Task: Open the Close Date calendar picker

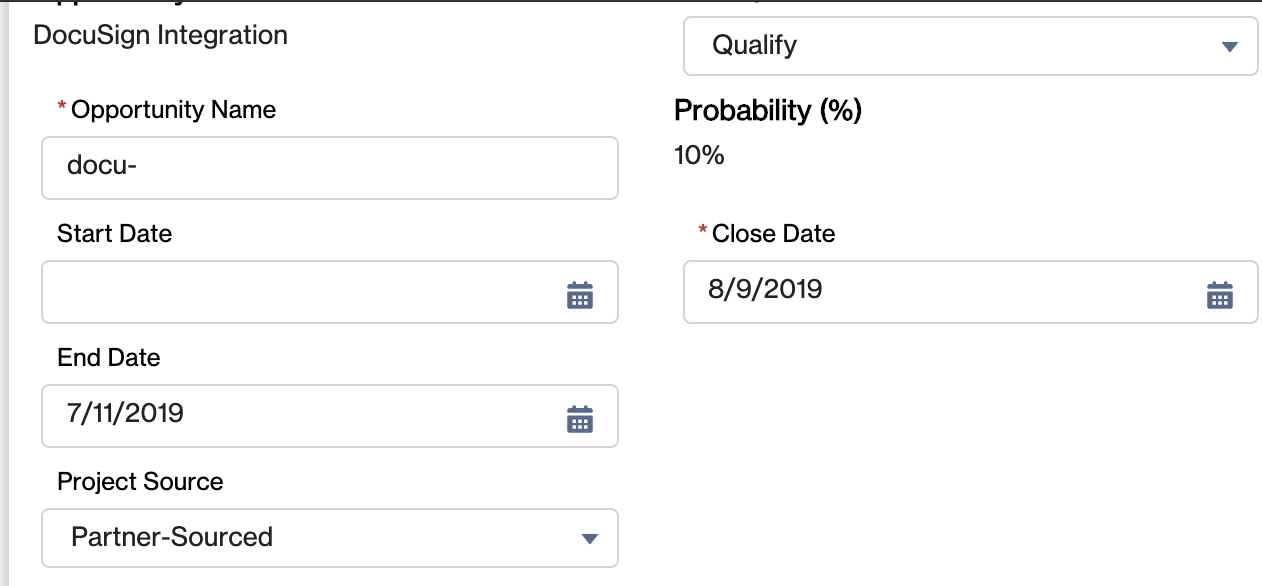Action: [x=1220, y=293]
